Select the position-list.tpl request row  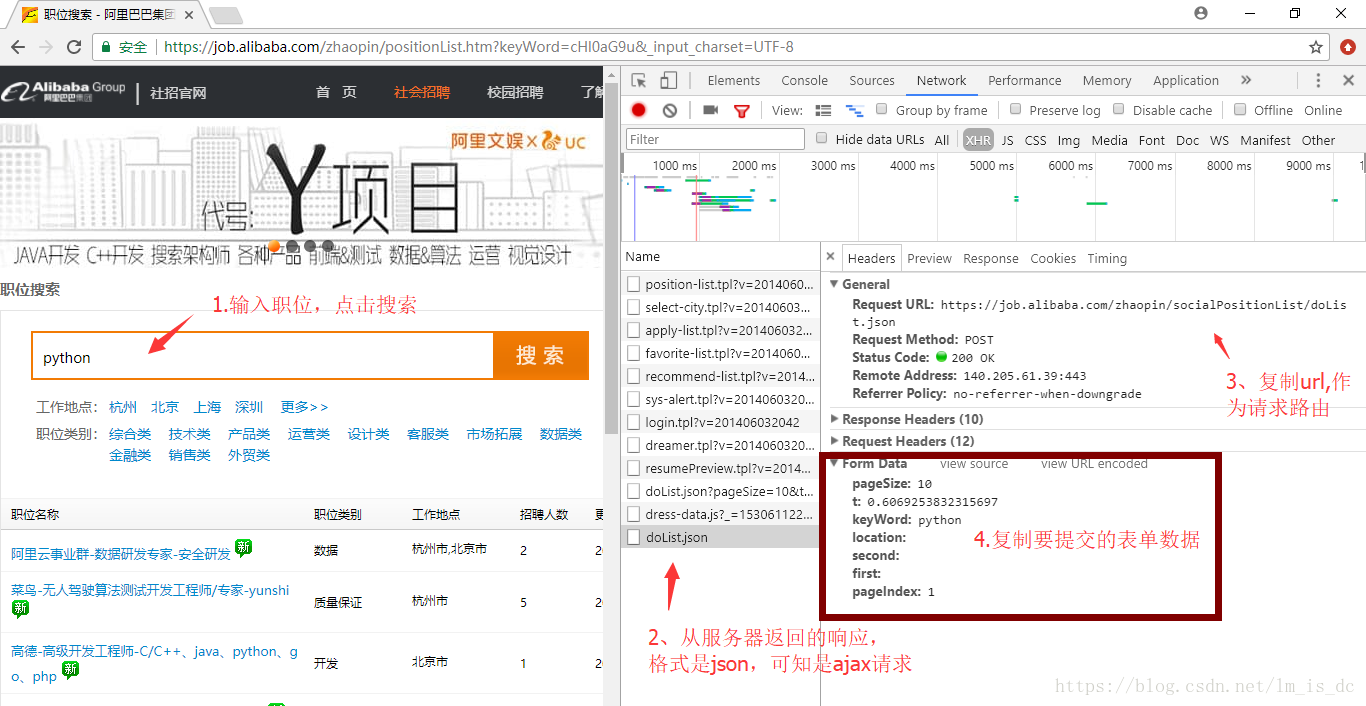(x=720, y=284)
